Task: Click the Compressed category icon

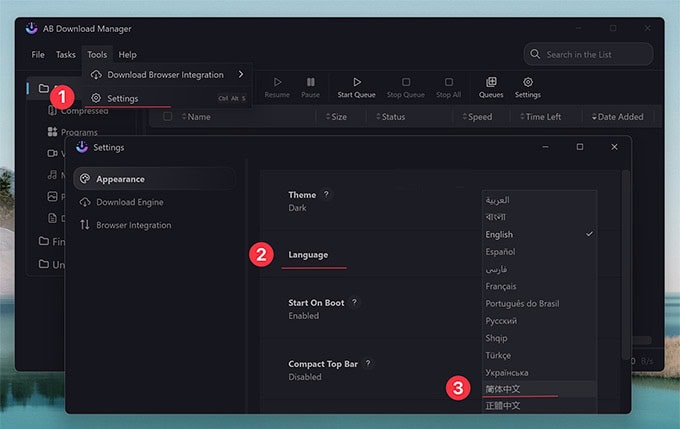Action: coord(52,111)
